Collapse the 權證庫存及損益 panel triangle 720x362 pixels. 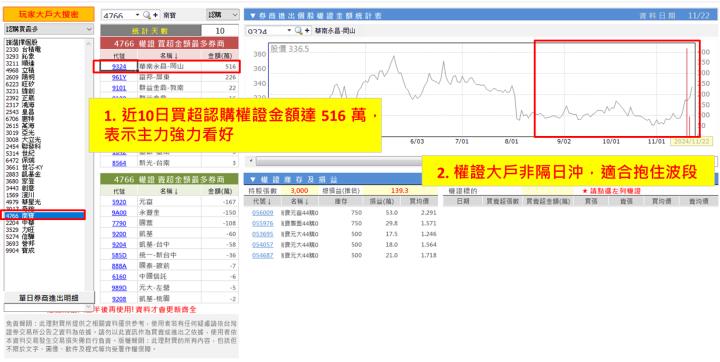coord(252,179)
